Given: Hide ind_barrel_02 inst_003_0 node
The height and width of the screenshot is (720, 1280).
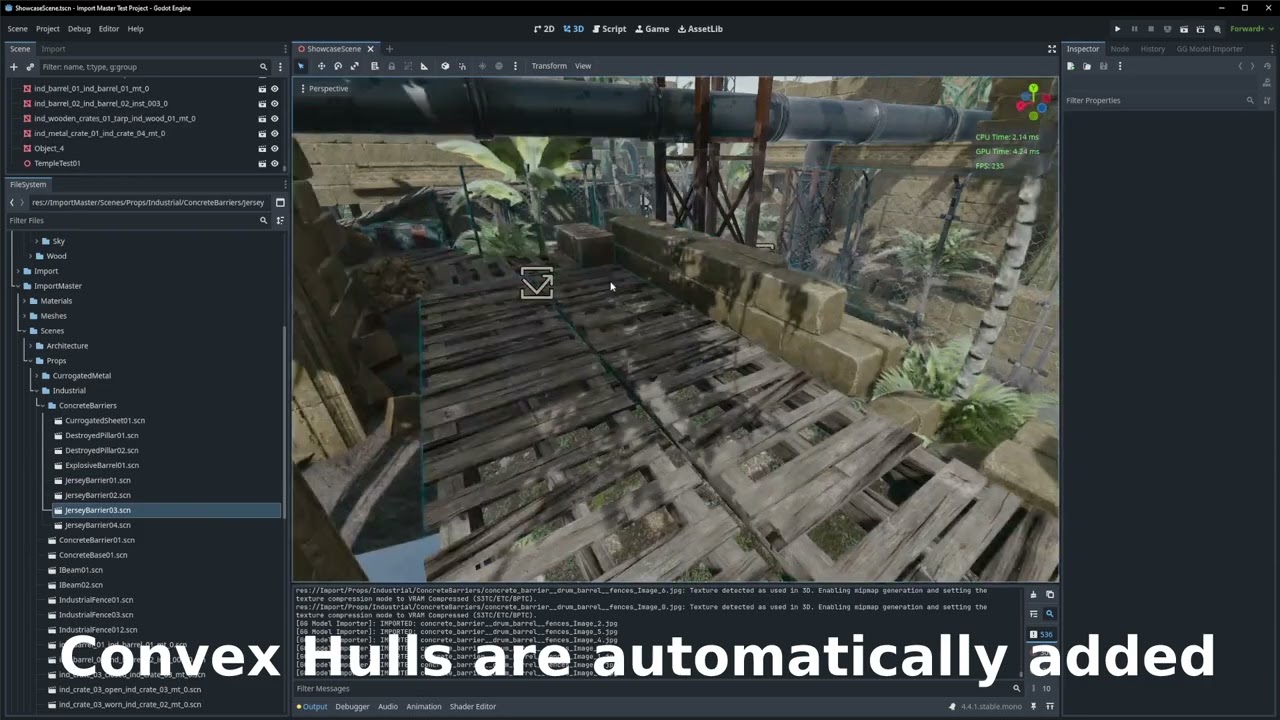Looking at the screenshot, I should [x=275, y=103].
